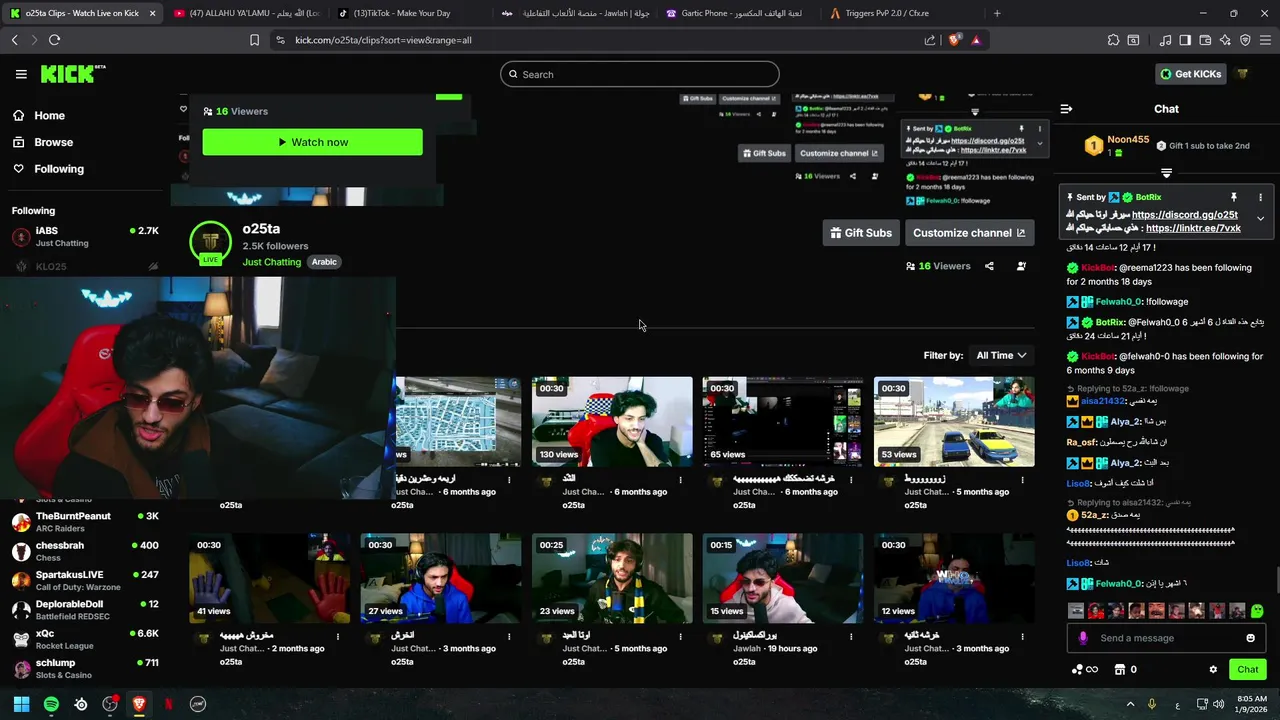Focus the Kick search field
1280x720 pixels.
[x=640, y=74]
